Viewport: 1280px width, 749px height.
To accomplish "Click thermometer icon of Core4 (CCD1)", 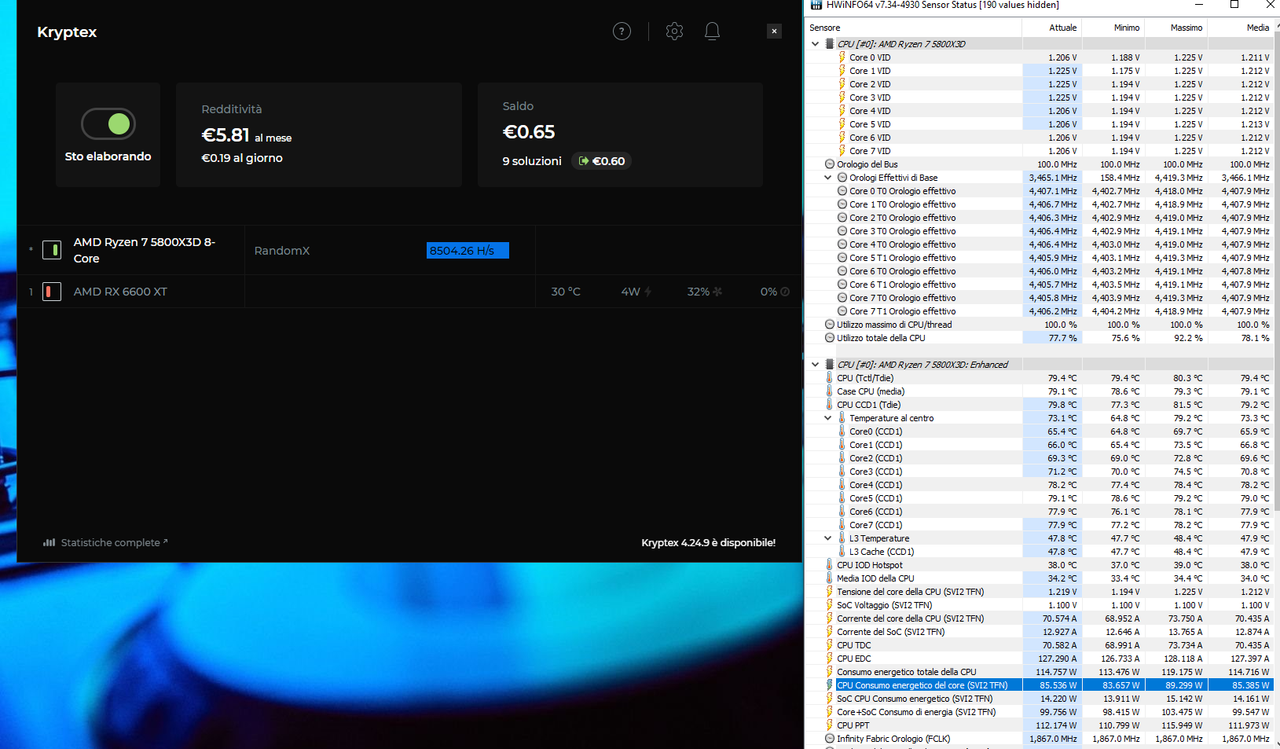I will pyautogui.click(x=842, y=485).
